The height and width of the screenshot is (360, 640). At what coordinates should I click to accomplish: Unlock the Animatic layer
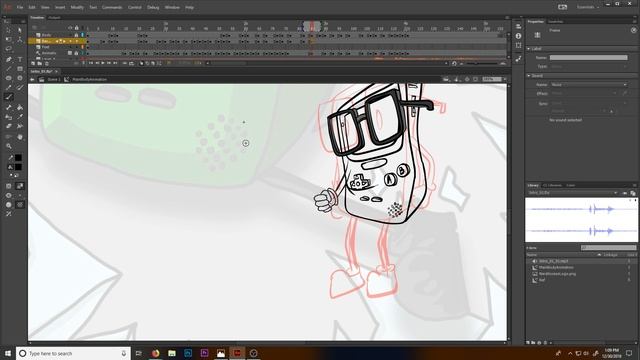tap(76, 53)
